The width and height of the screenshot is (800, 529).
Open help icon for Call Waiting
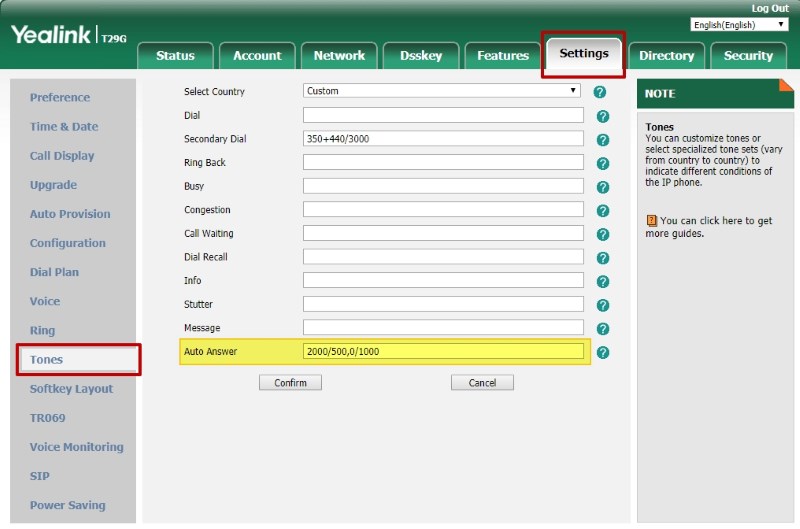pyautogui.click(x=603, y=234)
